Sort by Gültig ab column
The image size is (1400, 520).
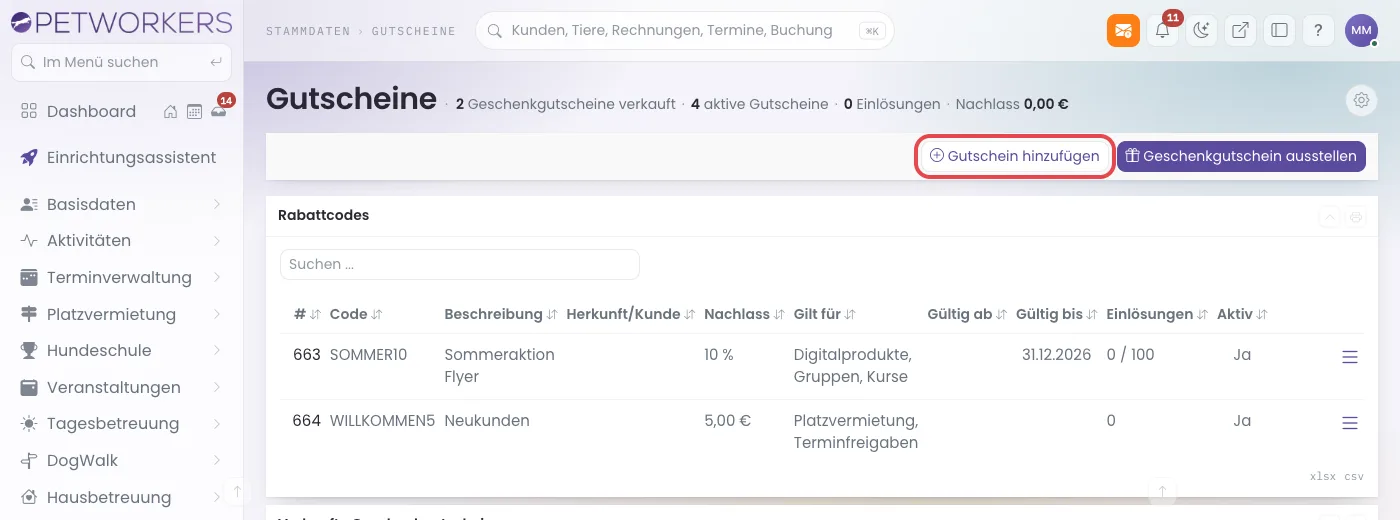tap(967, 314)
